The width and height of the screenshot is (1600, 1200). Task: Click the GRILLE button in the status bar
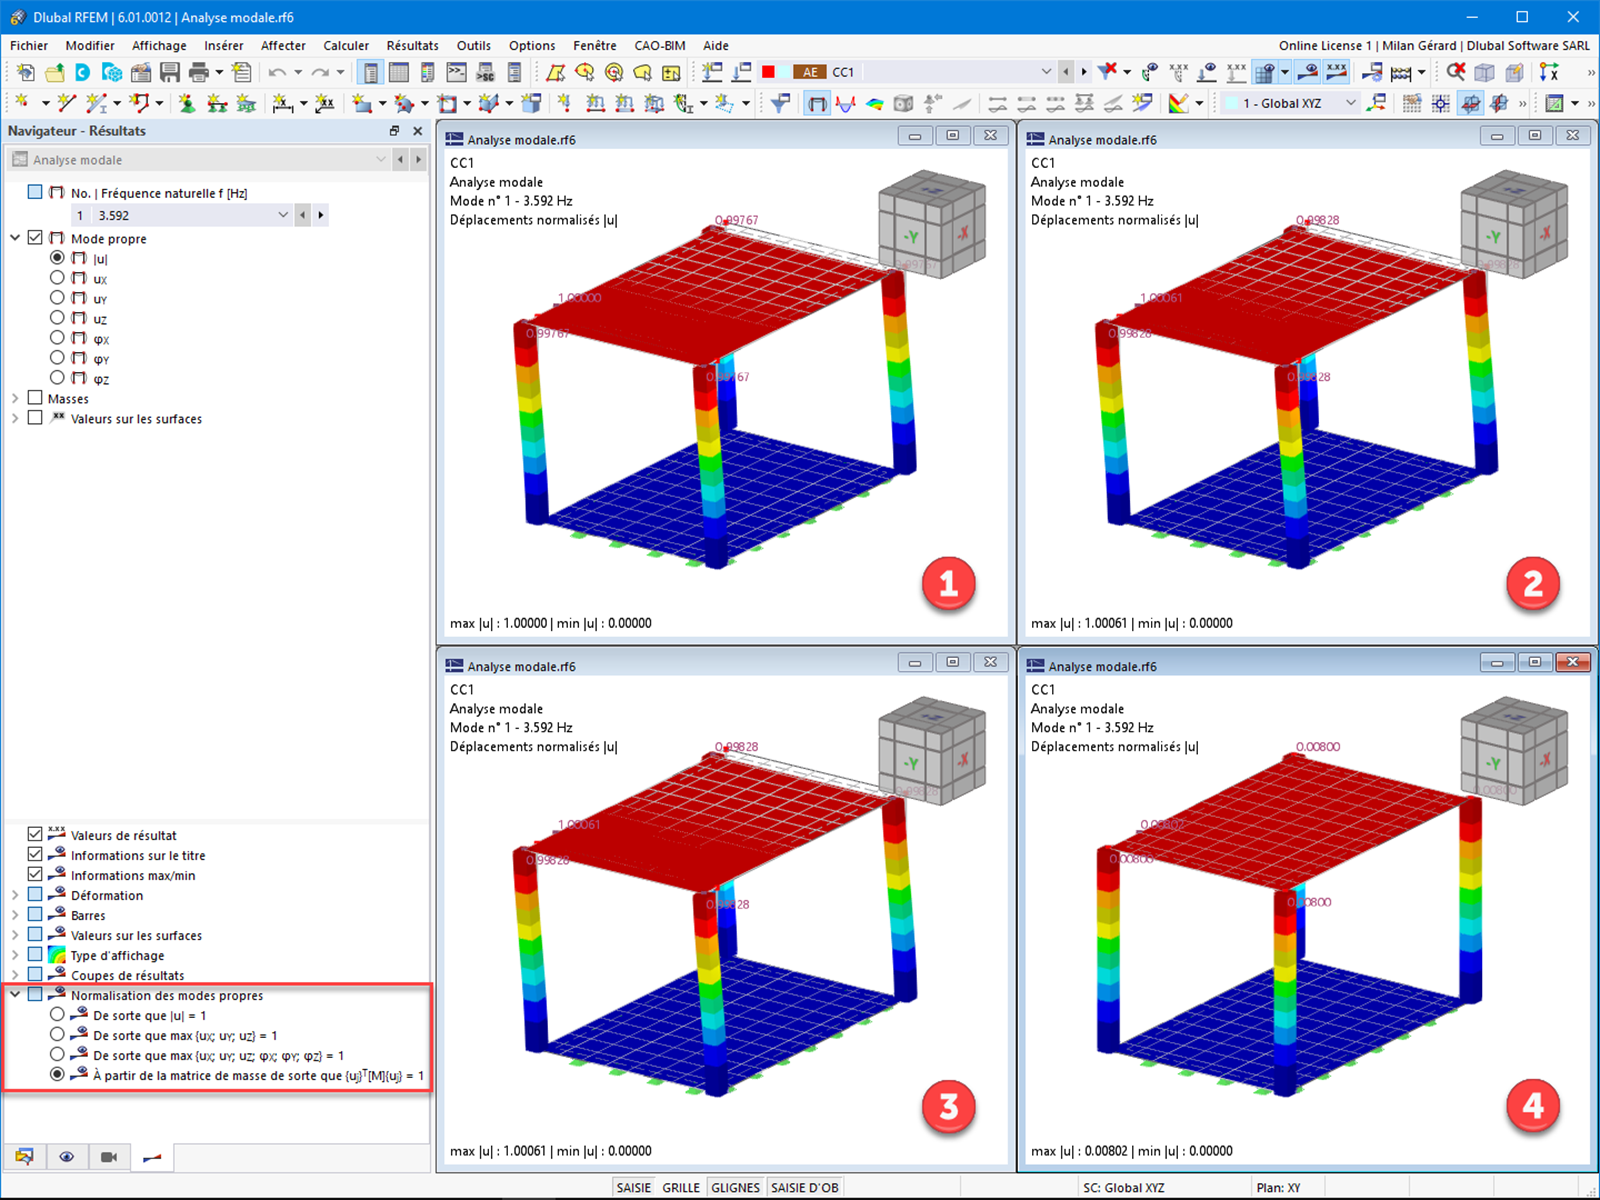[x=681, y=1187]
